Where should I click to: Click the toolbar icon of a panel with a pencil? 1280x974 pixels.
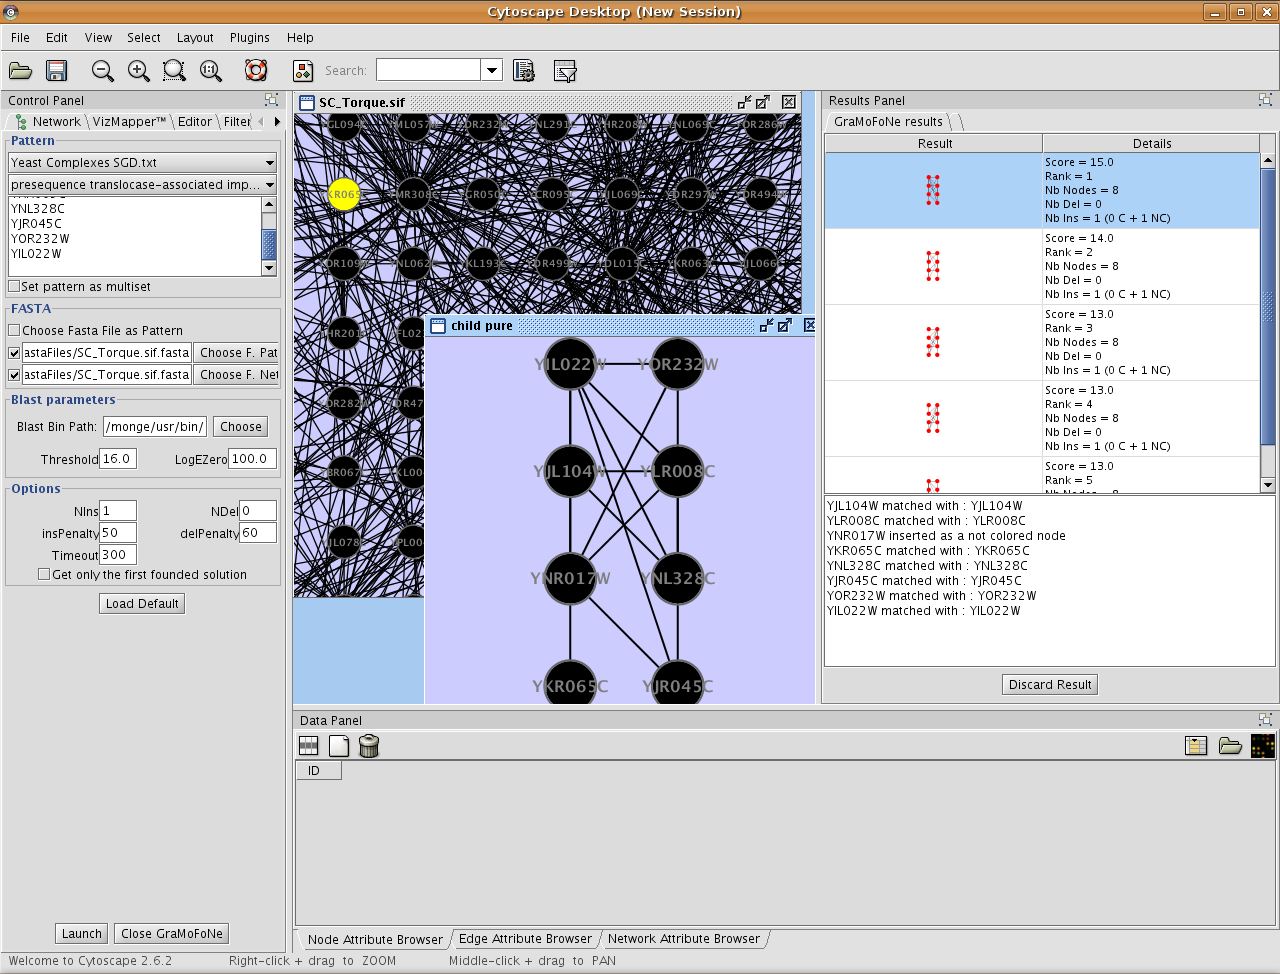[x=565, y=71]
